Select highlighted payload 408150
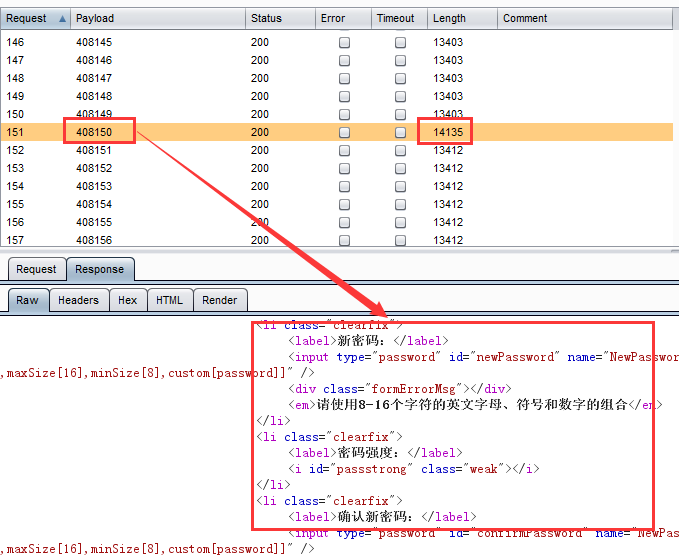679x559 pixels. pos(94,132)
